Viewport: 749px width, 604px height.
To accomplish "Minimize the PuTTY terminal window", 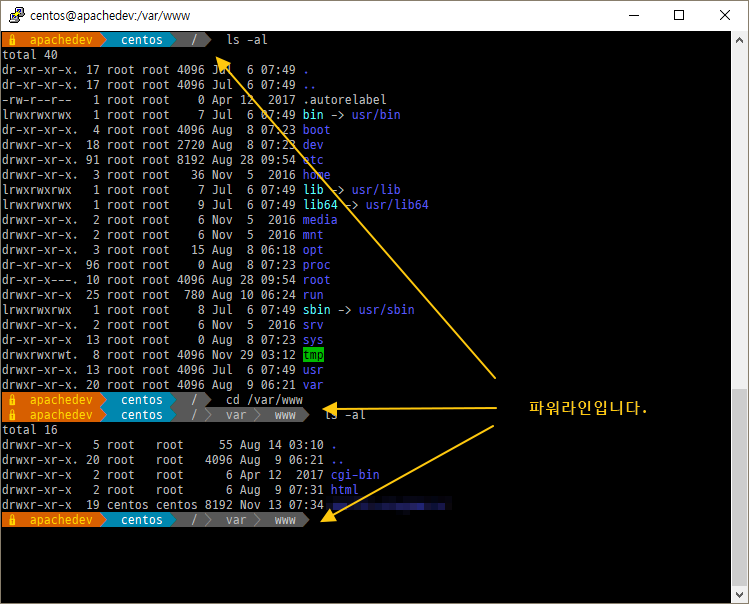I will (x=633, y=15).
